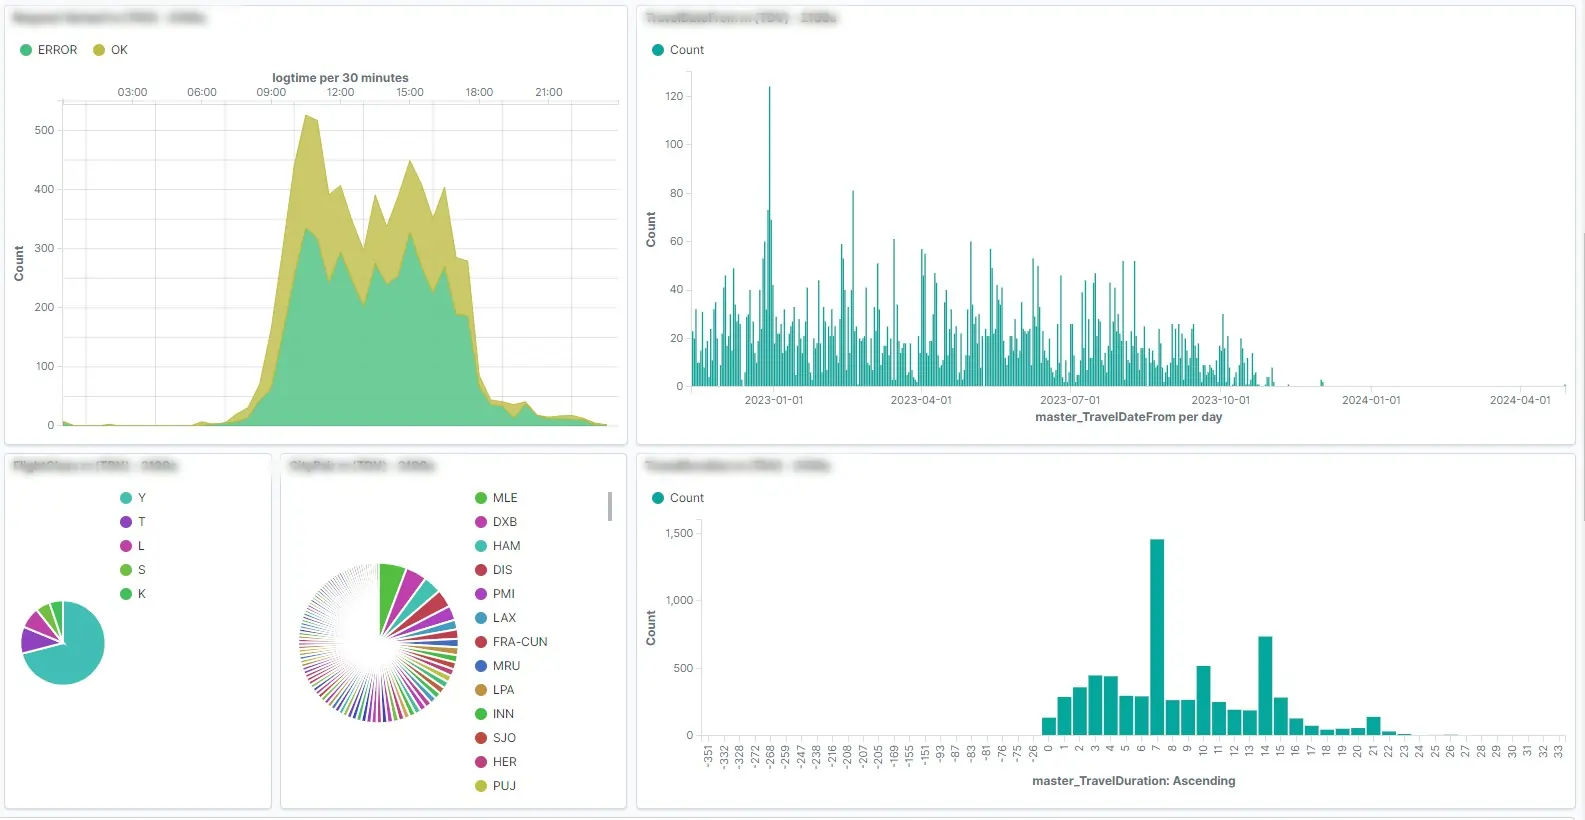
Task: Click the bar at travel duration 10
Action: [x=1203, y=700]
